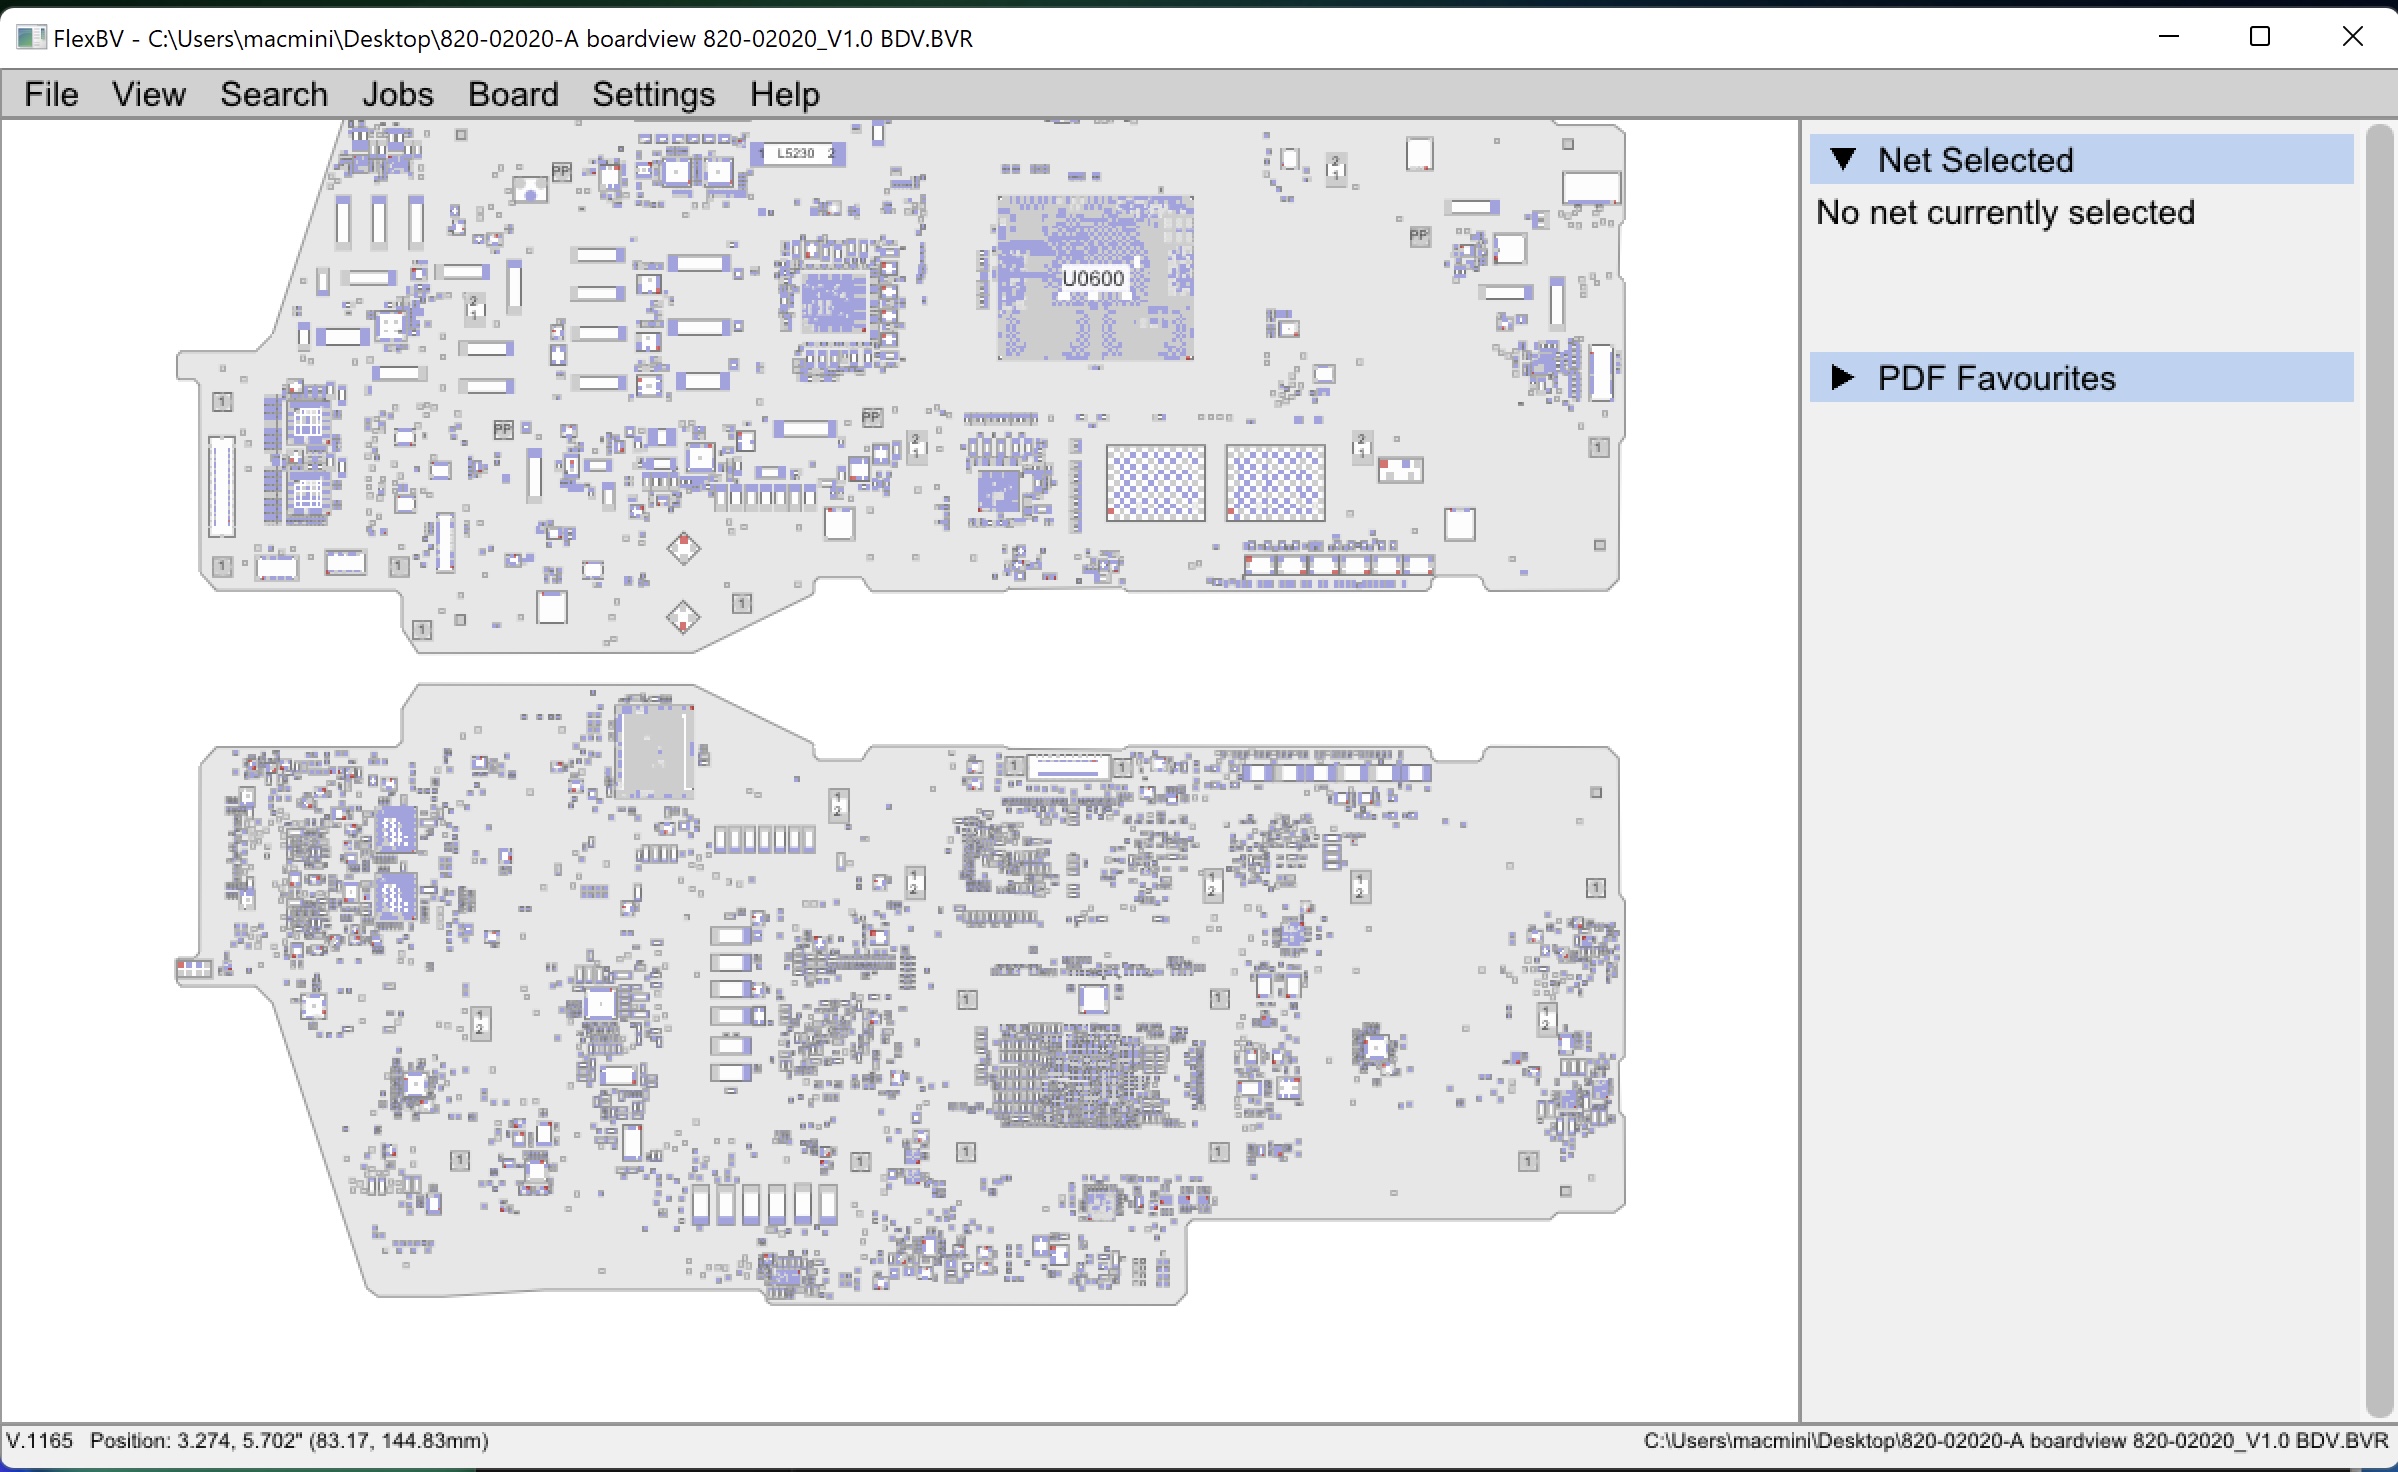Screen dimensions: 2398x1472
Task: Select the lower diamond-shaped component
Action: tap(683, 617)
